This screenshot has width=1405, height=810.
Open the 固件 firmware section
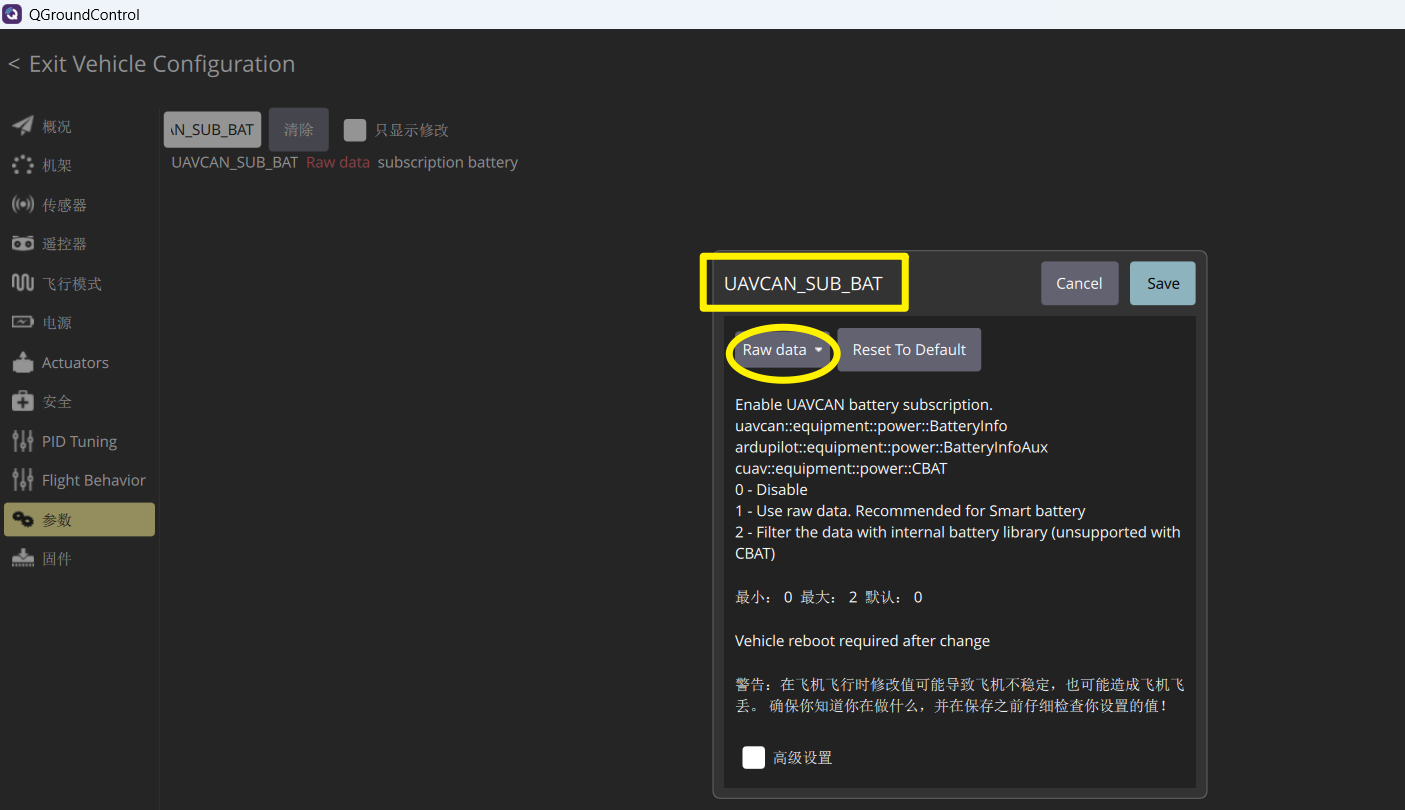[78, 559]
